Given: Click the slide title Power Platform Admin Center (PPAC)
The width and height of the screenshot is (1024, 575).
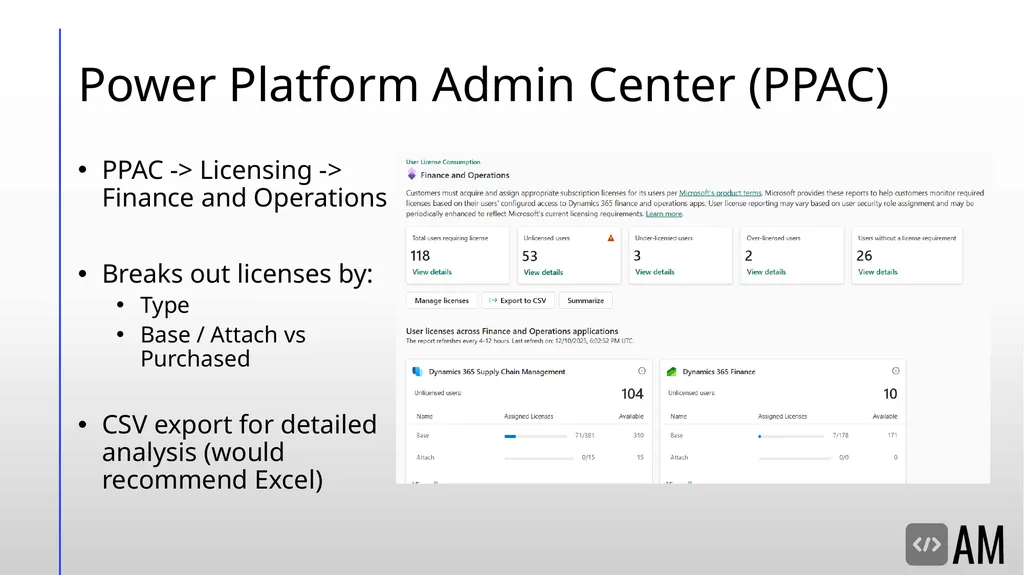Looking at the screenshot, I should point(484,84).
